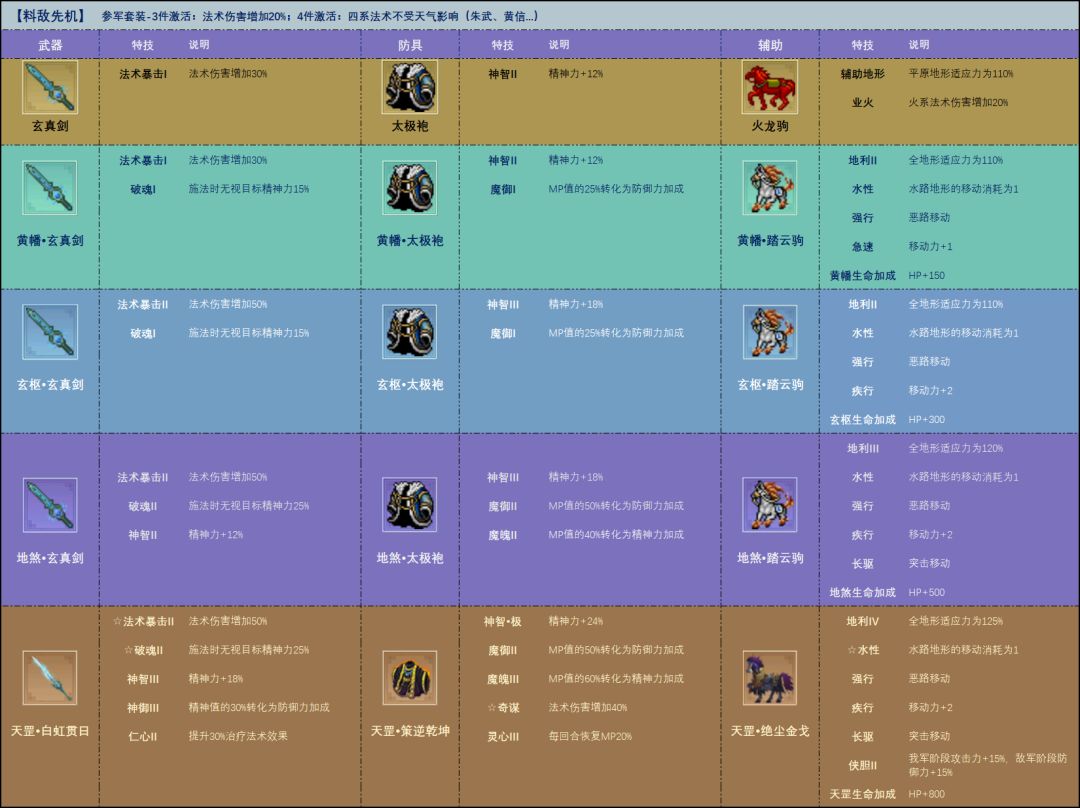
Task: Select the 玄枢•踏云驹 mount icon
Action: pos(770,332)
